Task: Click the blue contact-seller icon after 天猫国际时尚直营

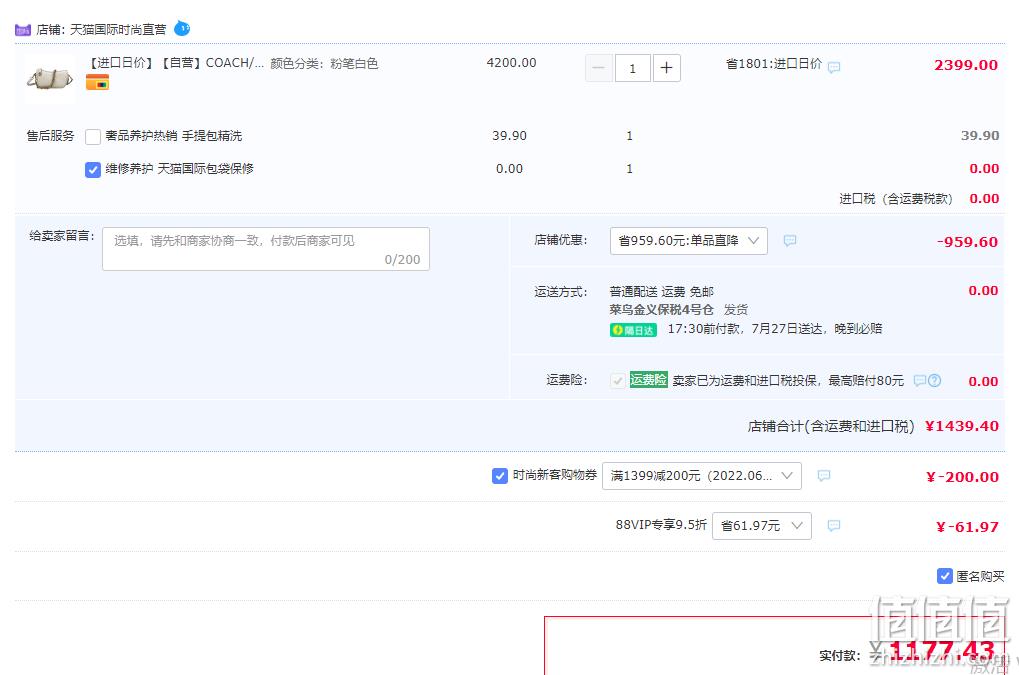Action: [182, 29]
